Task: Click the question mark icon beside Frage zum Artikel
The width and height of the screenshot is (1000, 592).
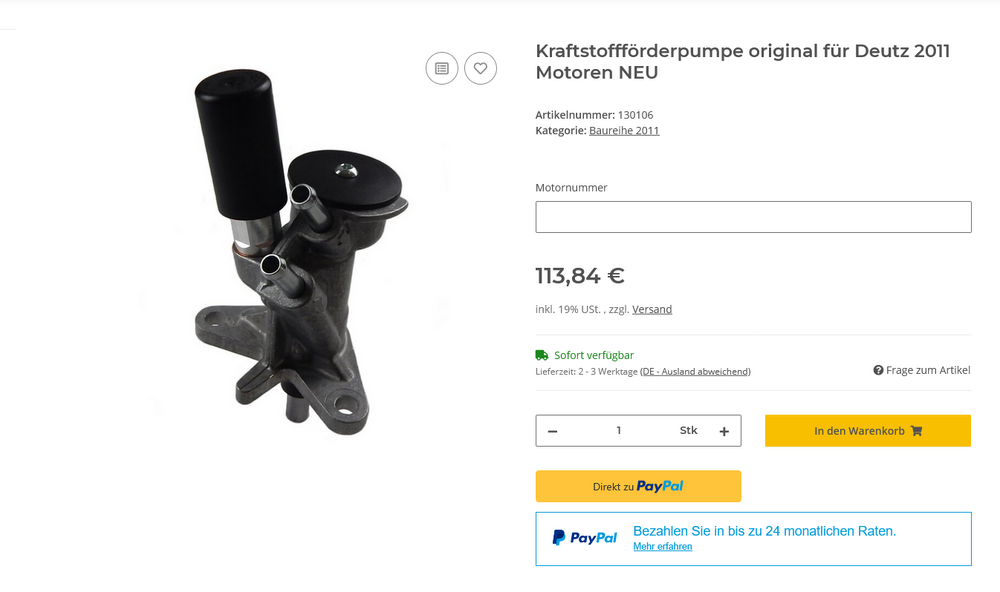Action: (x=878, y=370)
